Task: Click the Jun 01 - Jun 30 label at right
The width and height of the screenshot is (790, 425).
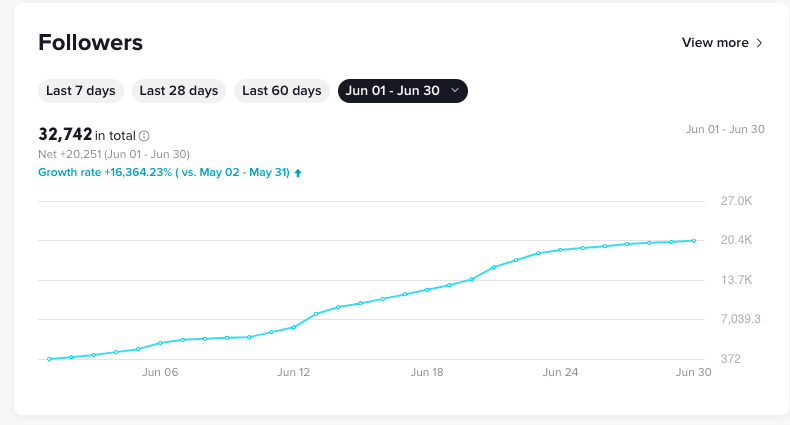Action: coord(725,129)
